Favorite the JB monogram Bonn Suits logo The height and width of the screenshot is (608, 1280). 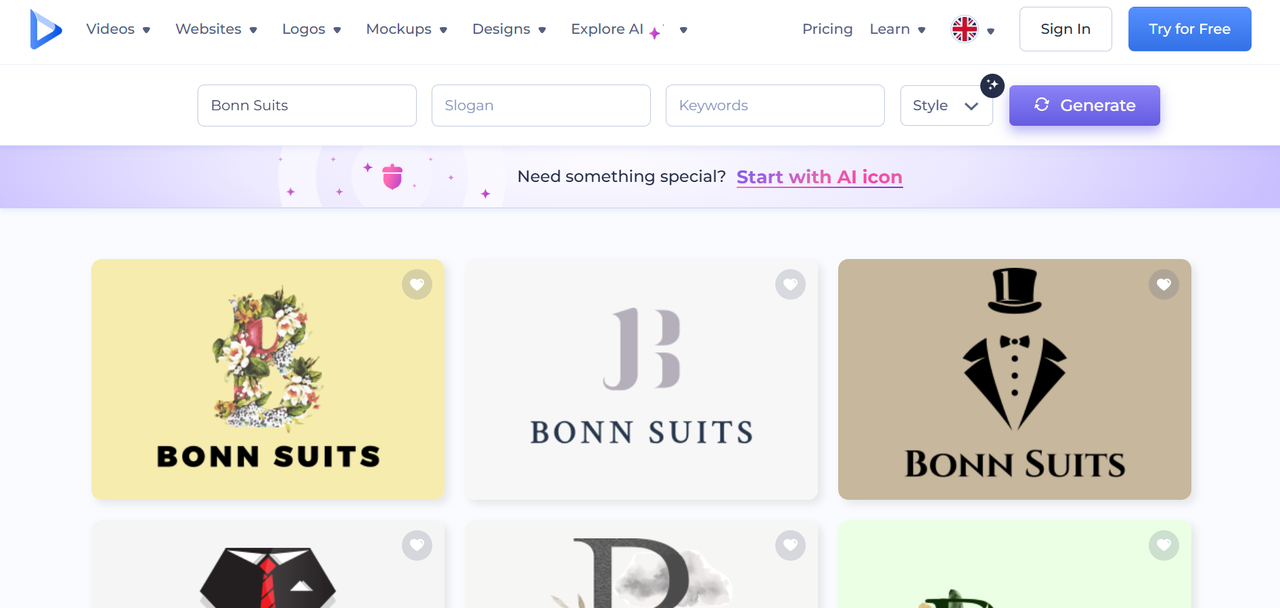tap(790, 285)
